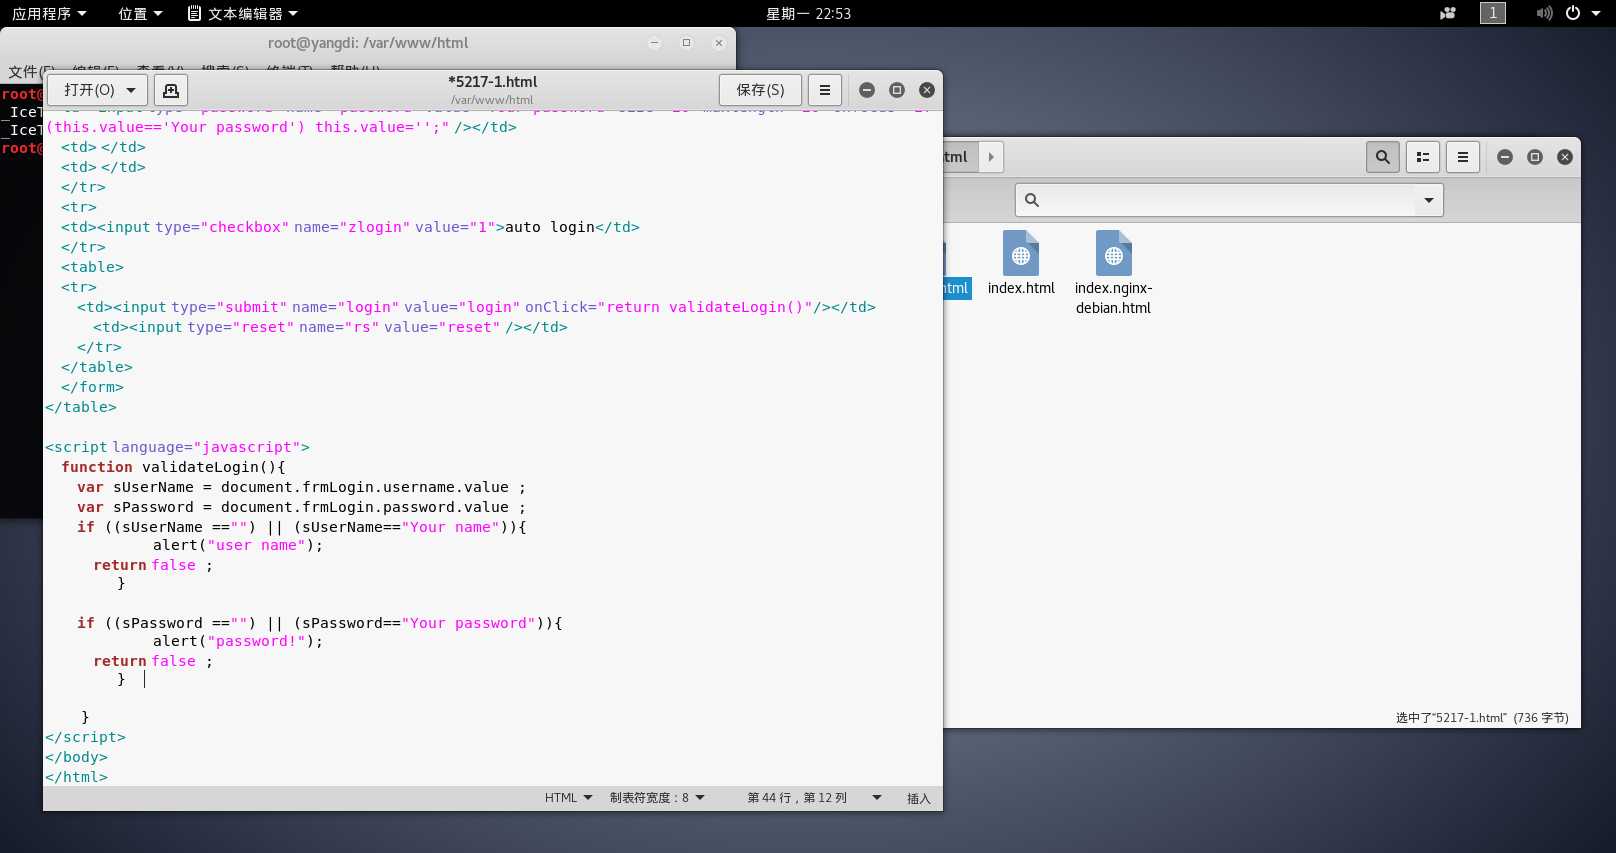Close the root@yangdi terminal window

[718, 43]
